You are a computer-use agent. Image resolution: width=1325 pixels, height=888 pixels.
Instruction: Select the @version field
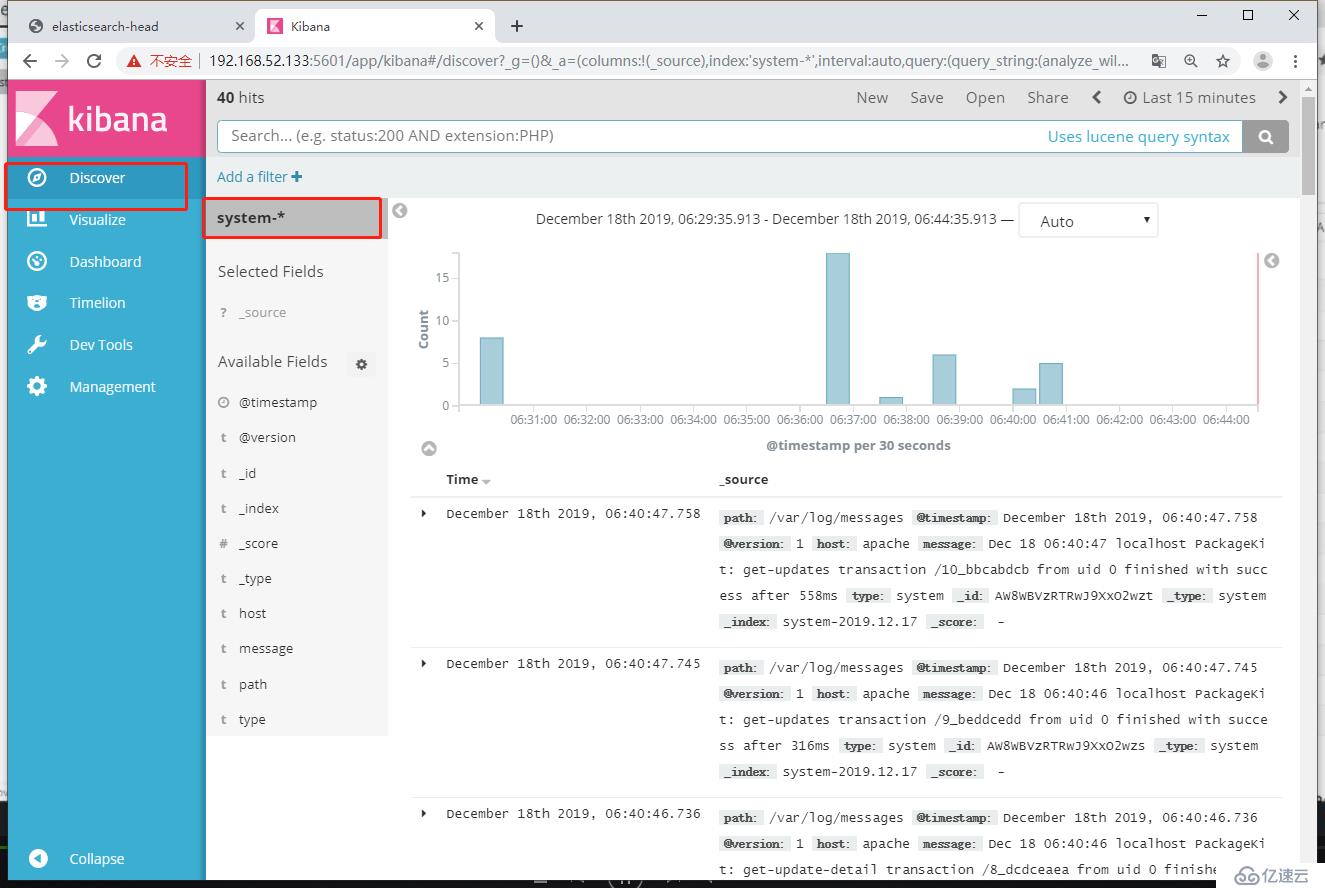click(267, 438)
